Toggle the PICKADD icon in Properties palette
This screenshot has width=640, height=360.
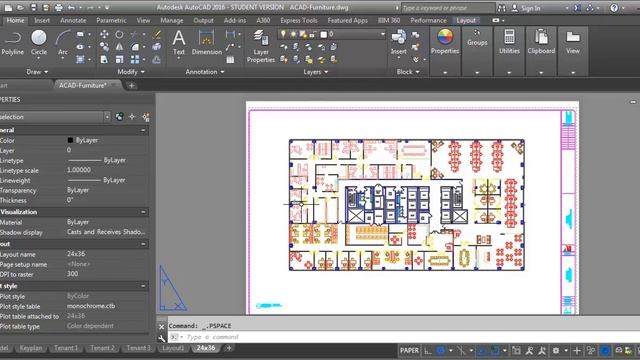point(119,117)
